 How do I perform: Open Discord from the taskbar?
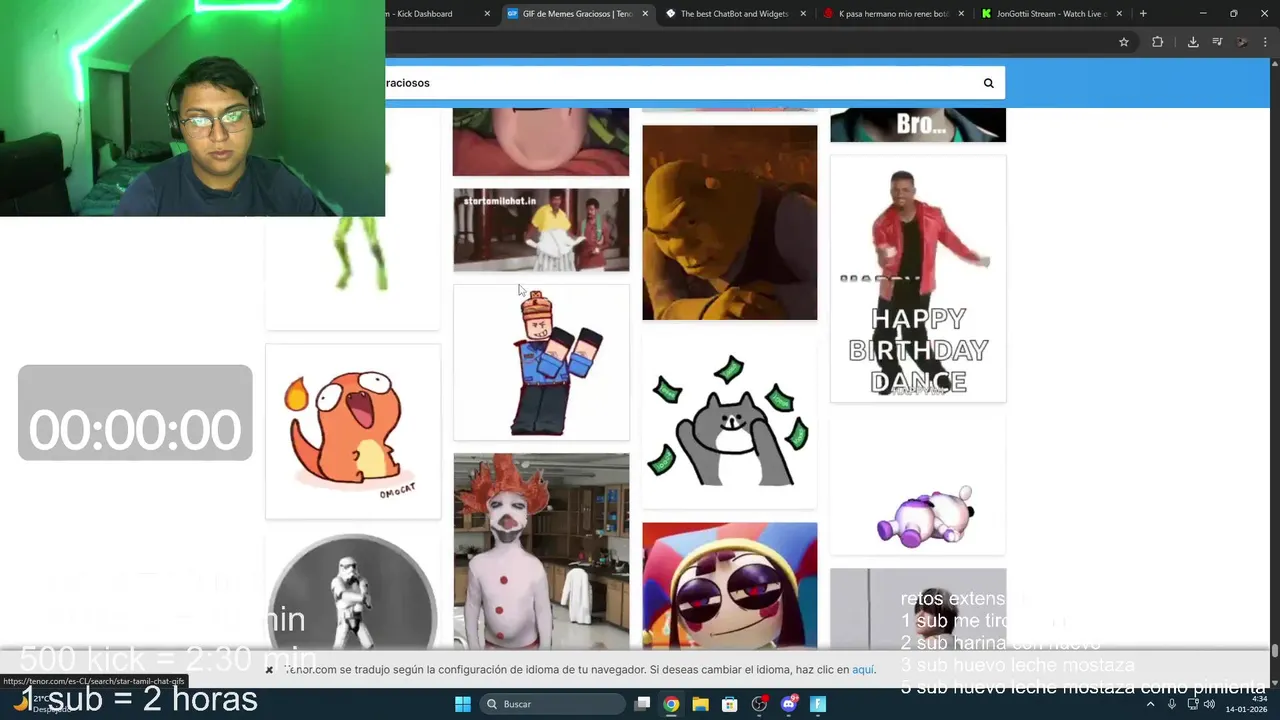point(789,704)
